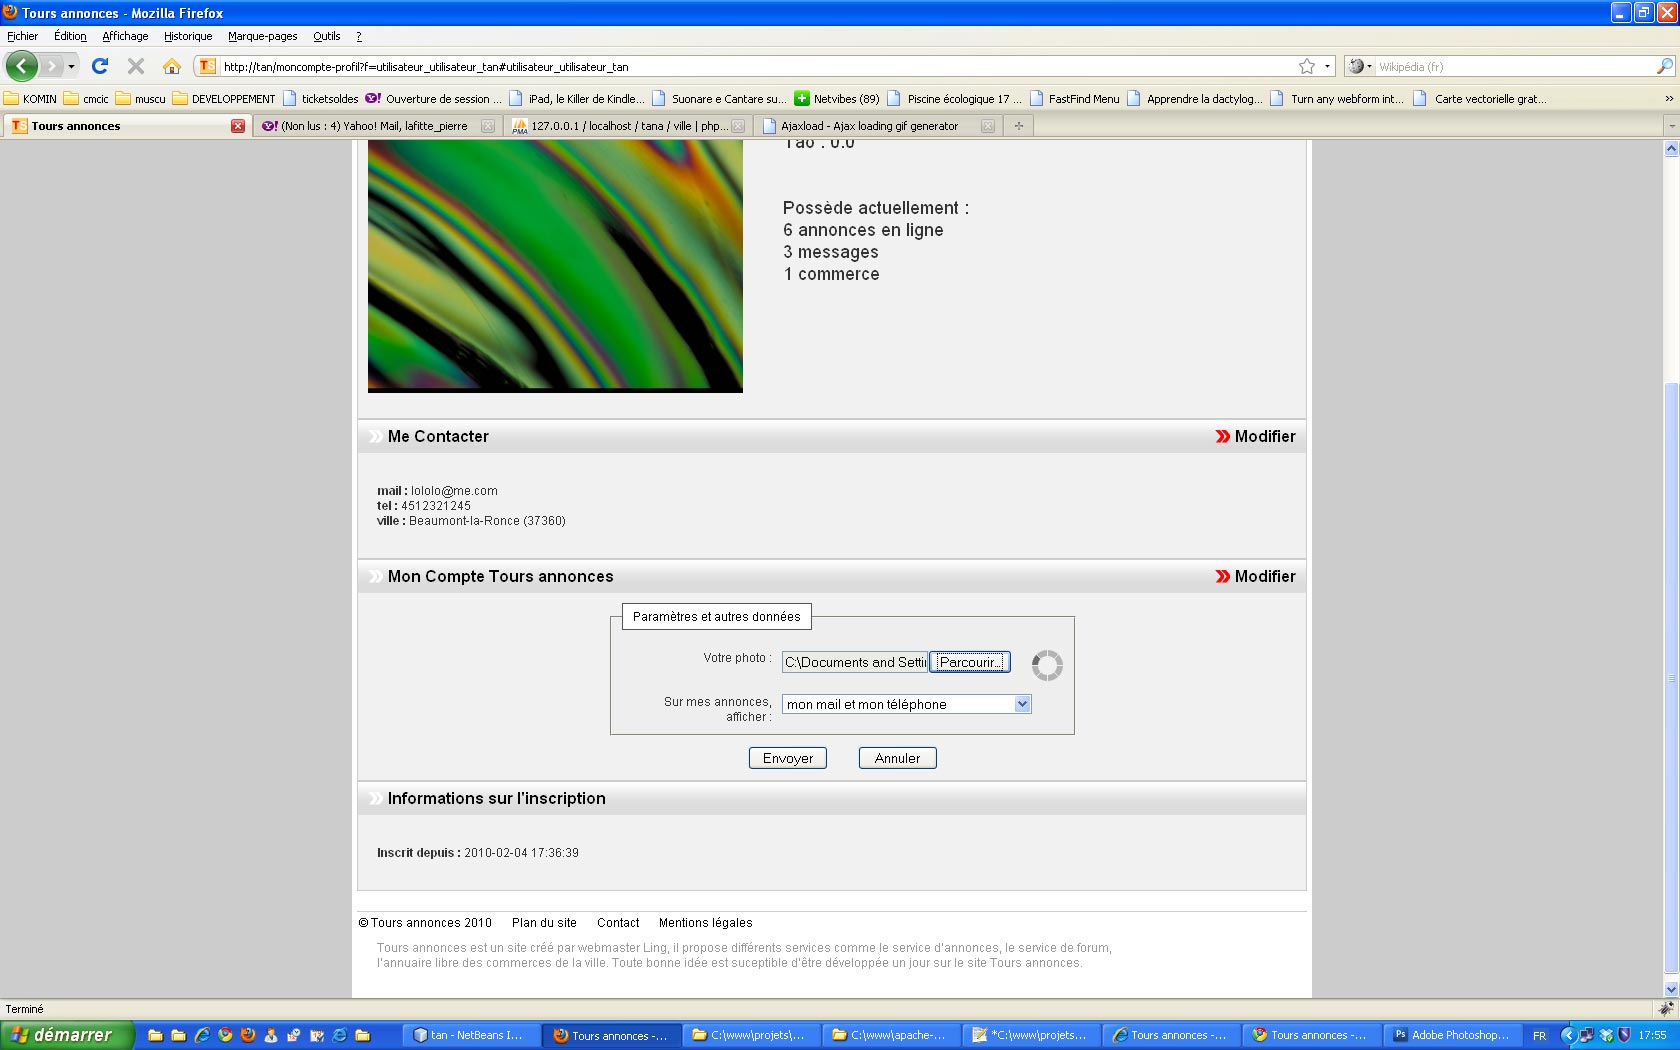Expand hidden system tray icons arrow
The image size is (1680, 1050).
pos(1568,1035)
